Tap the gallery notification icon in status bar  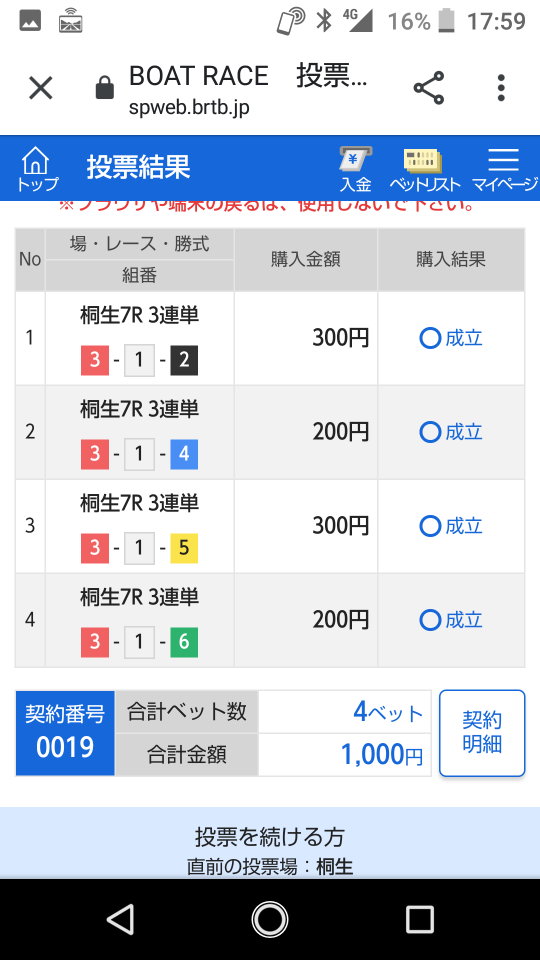[30, 22]
